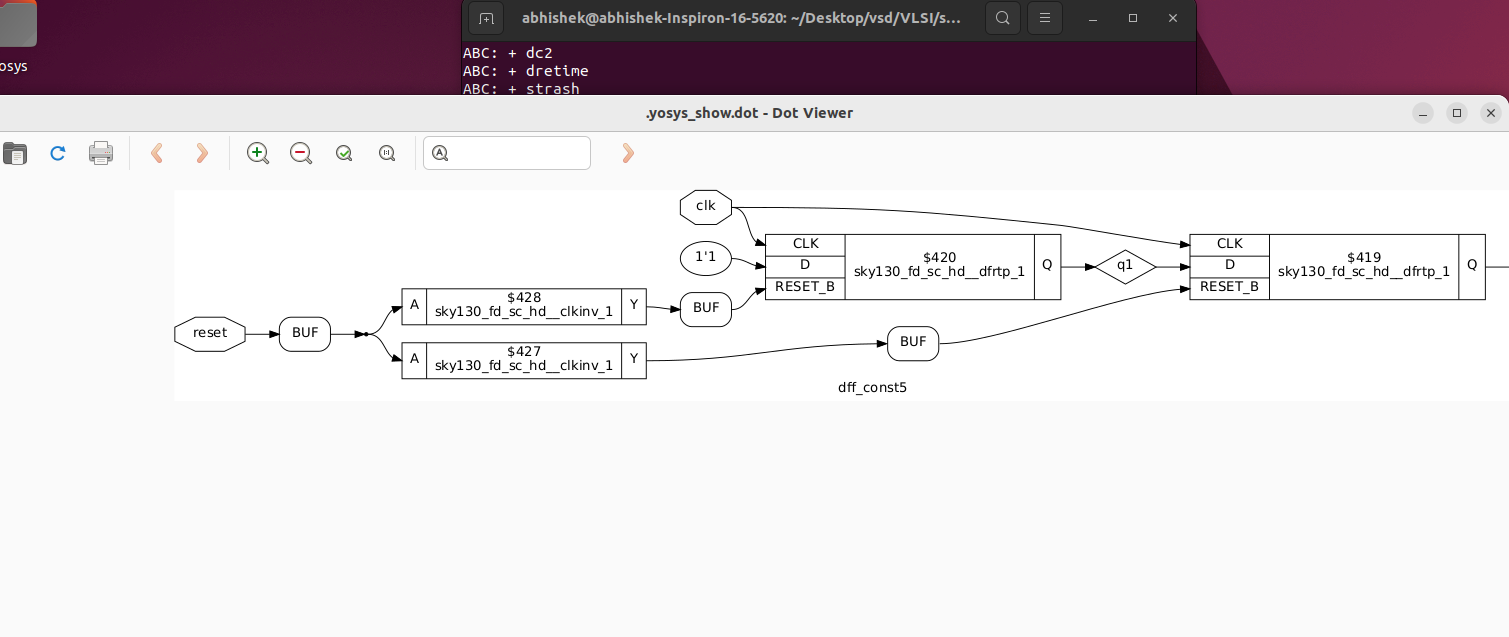Select the reset input node
Viewport: 1509px width, 637px height.
click(x=209, y=333)
